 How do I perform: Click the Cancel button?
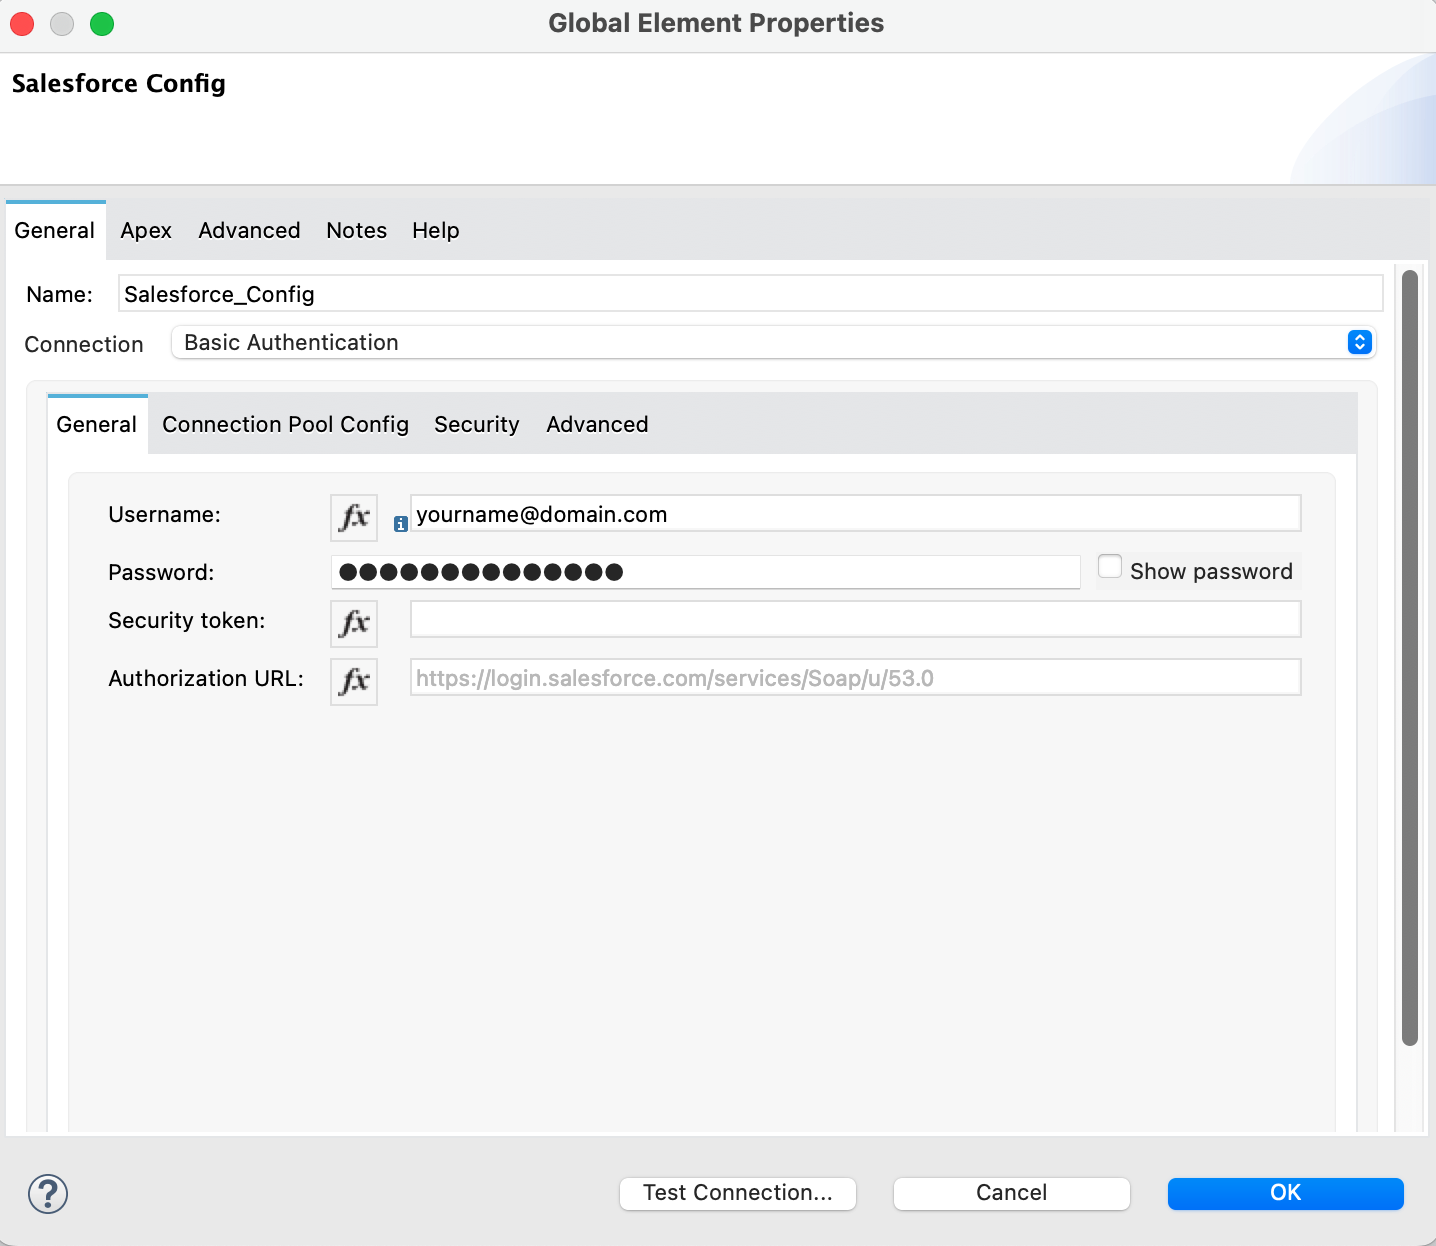tap(1010, 1192)
